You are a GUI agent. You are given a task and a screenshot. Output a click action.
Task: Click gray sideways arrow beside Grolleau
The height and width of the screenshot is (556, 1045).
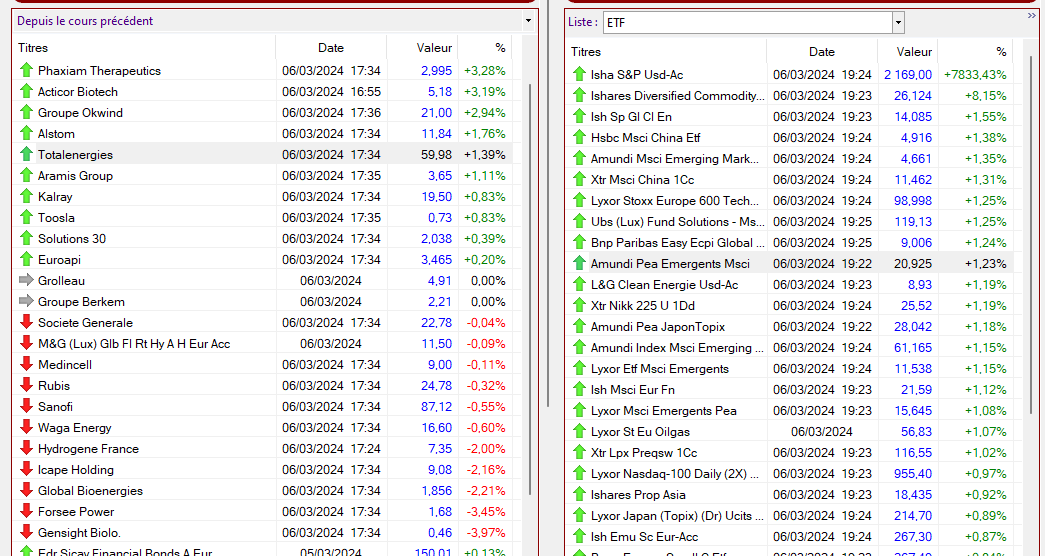click(x=27, y=281)
